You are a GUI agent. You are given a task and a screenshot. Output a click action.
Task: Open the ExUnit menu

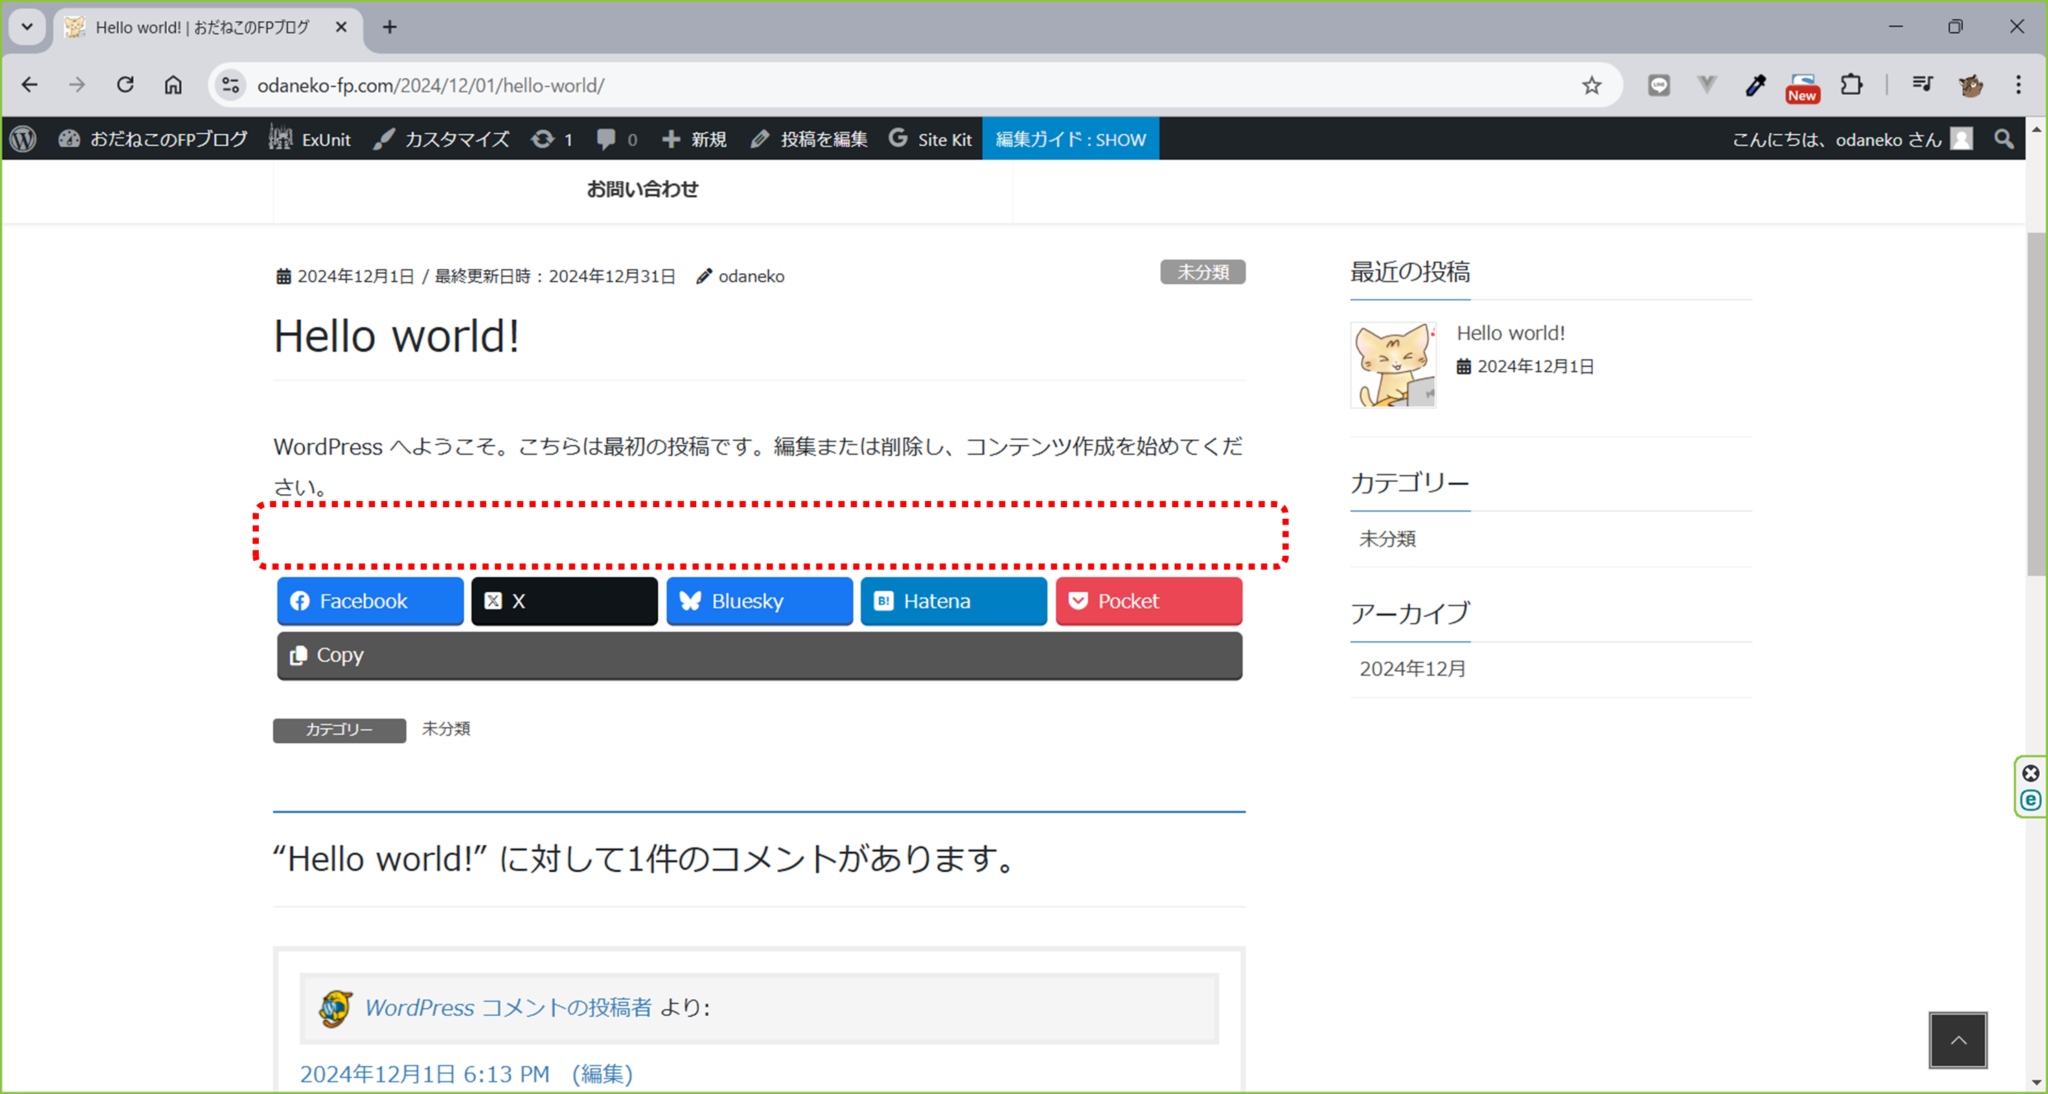pos(310,138)
